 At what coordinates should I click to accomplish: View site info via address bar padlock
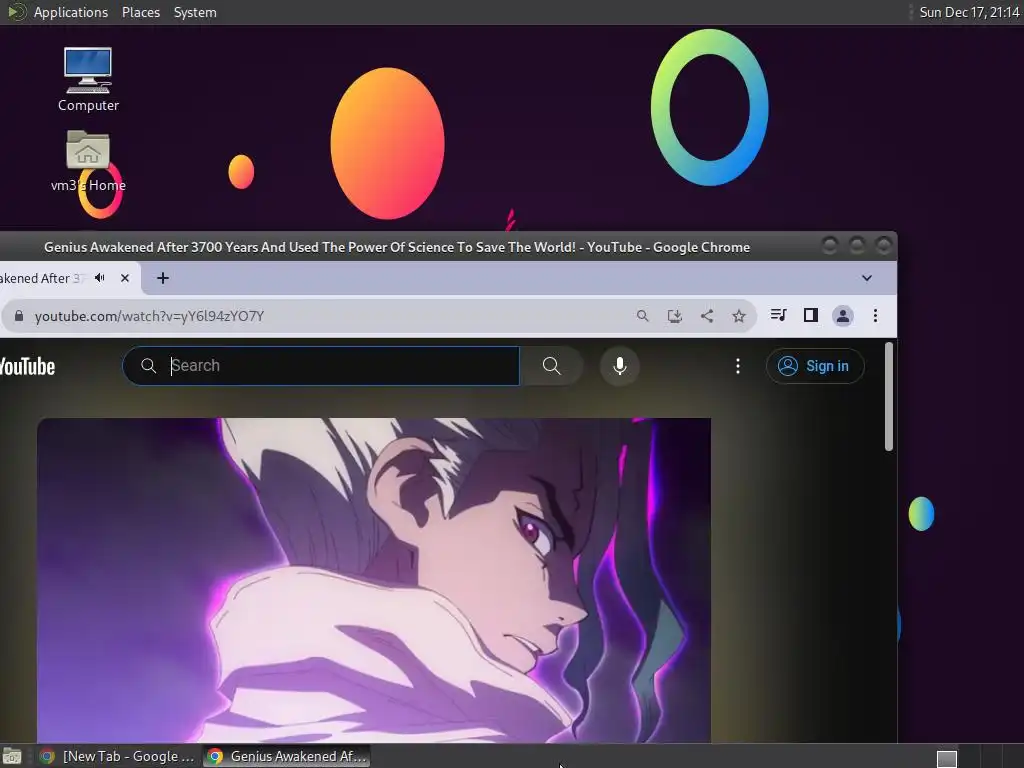pyautogui.click(x=19, y=316)
